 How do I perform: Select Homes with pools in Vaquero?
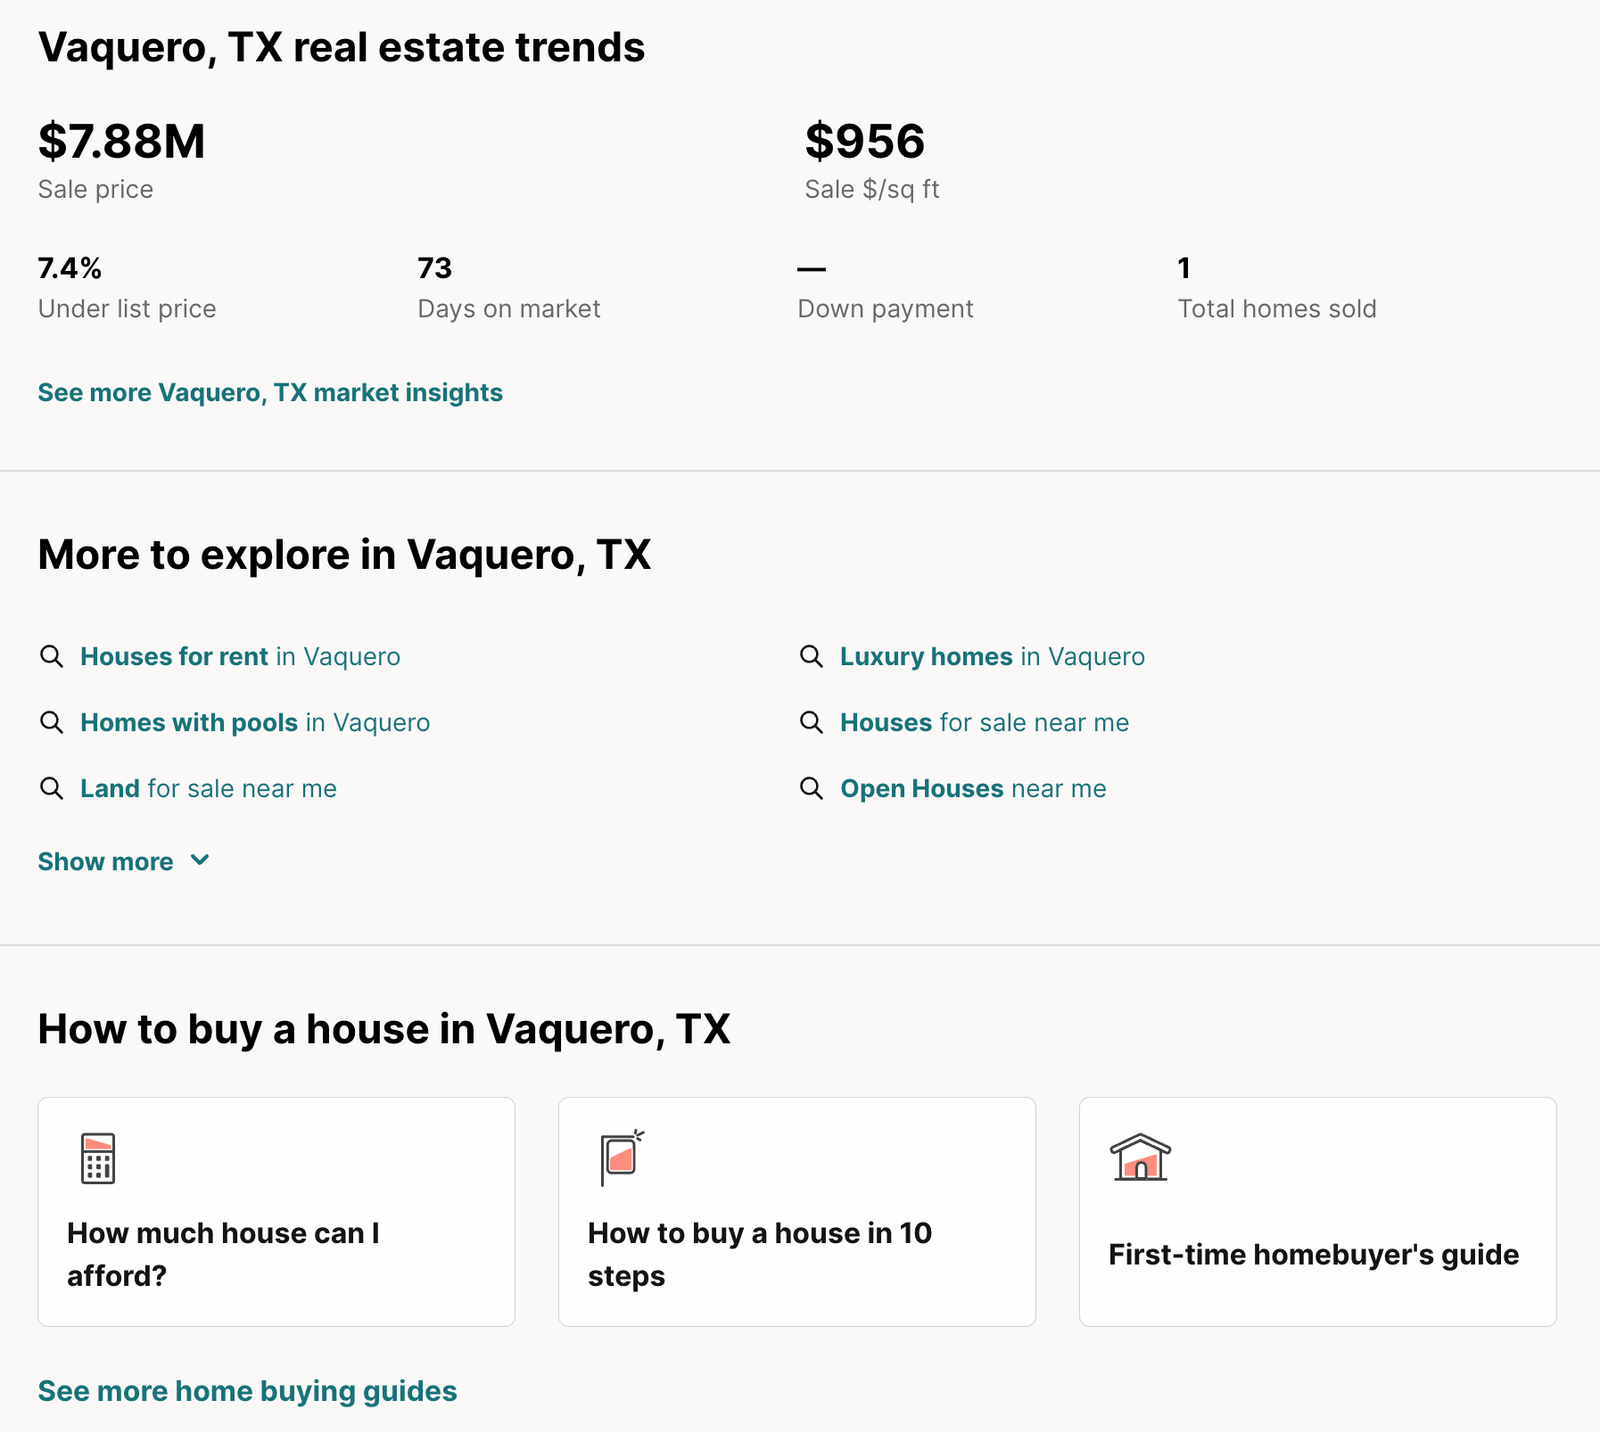pyautogui.click(x=255, y=722)
